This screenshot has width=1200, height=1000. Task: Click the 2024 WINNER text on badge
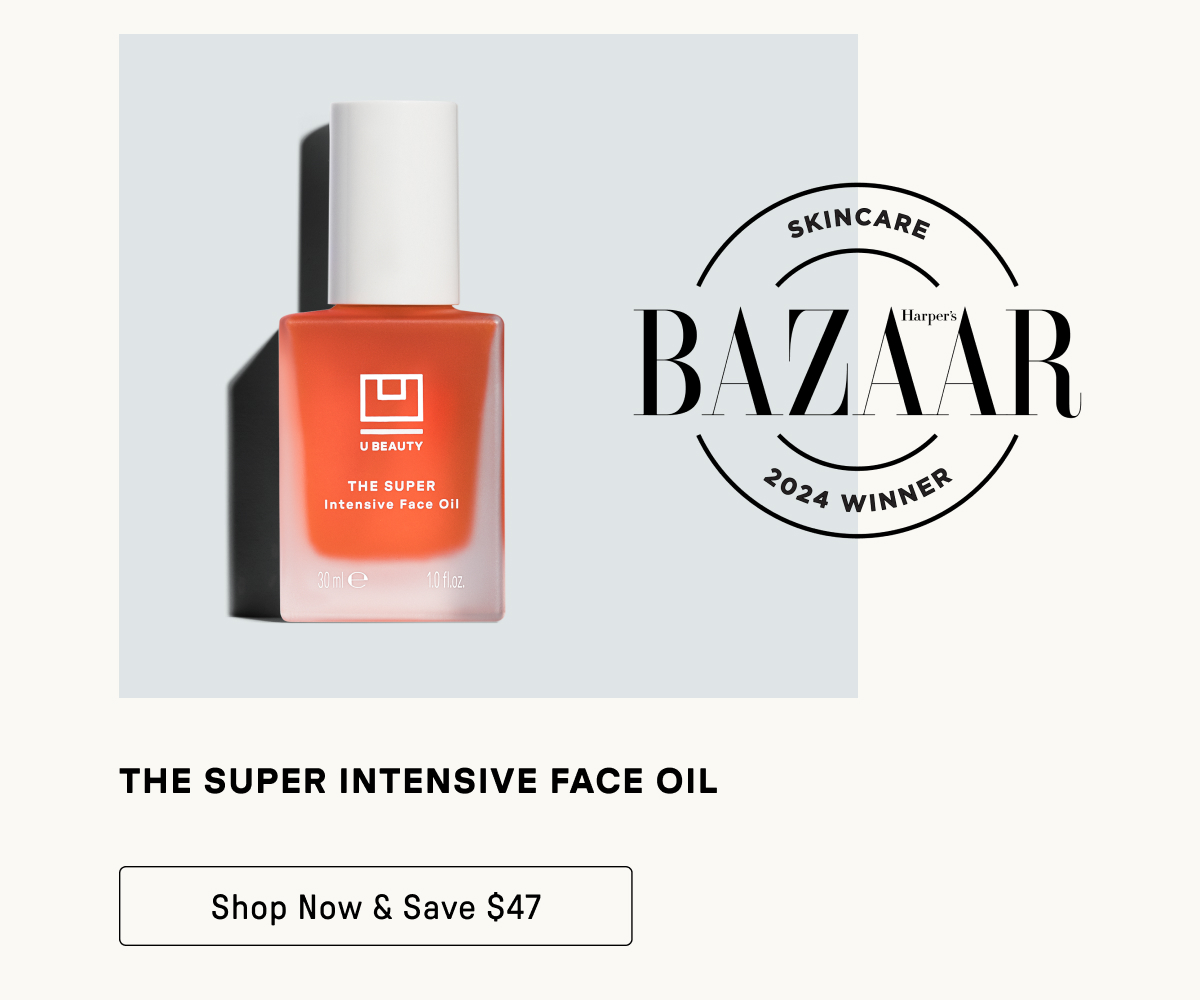pos(857,490)
